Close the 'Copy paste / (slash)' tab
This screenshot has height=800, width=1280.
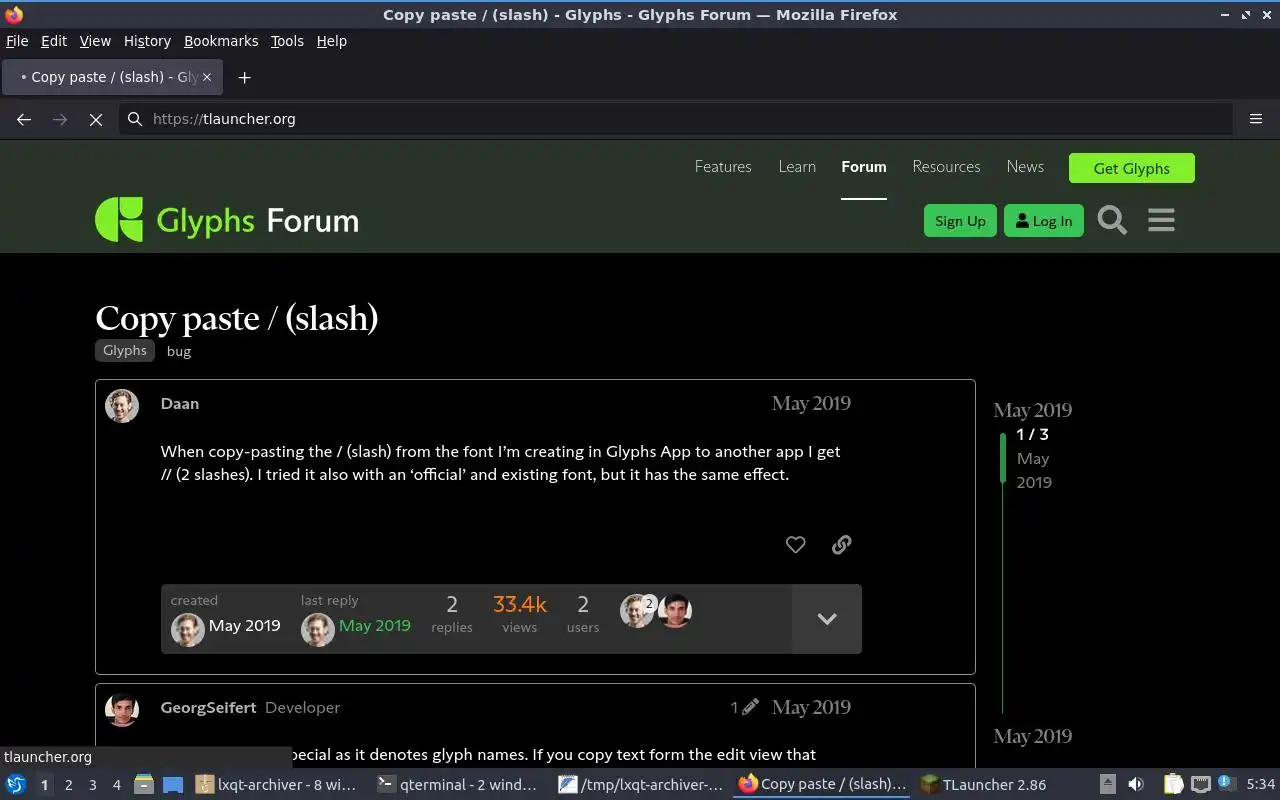pyautogui.click(x=207, y=77)
